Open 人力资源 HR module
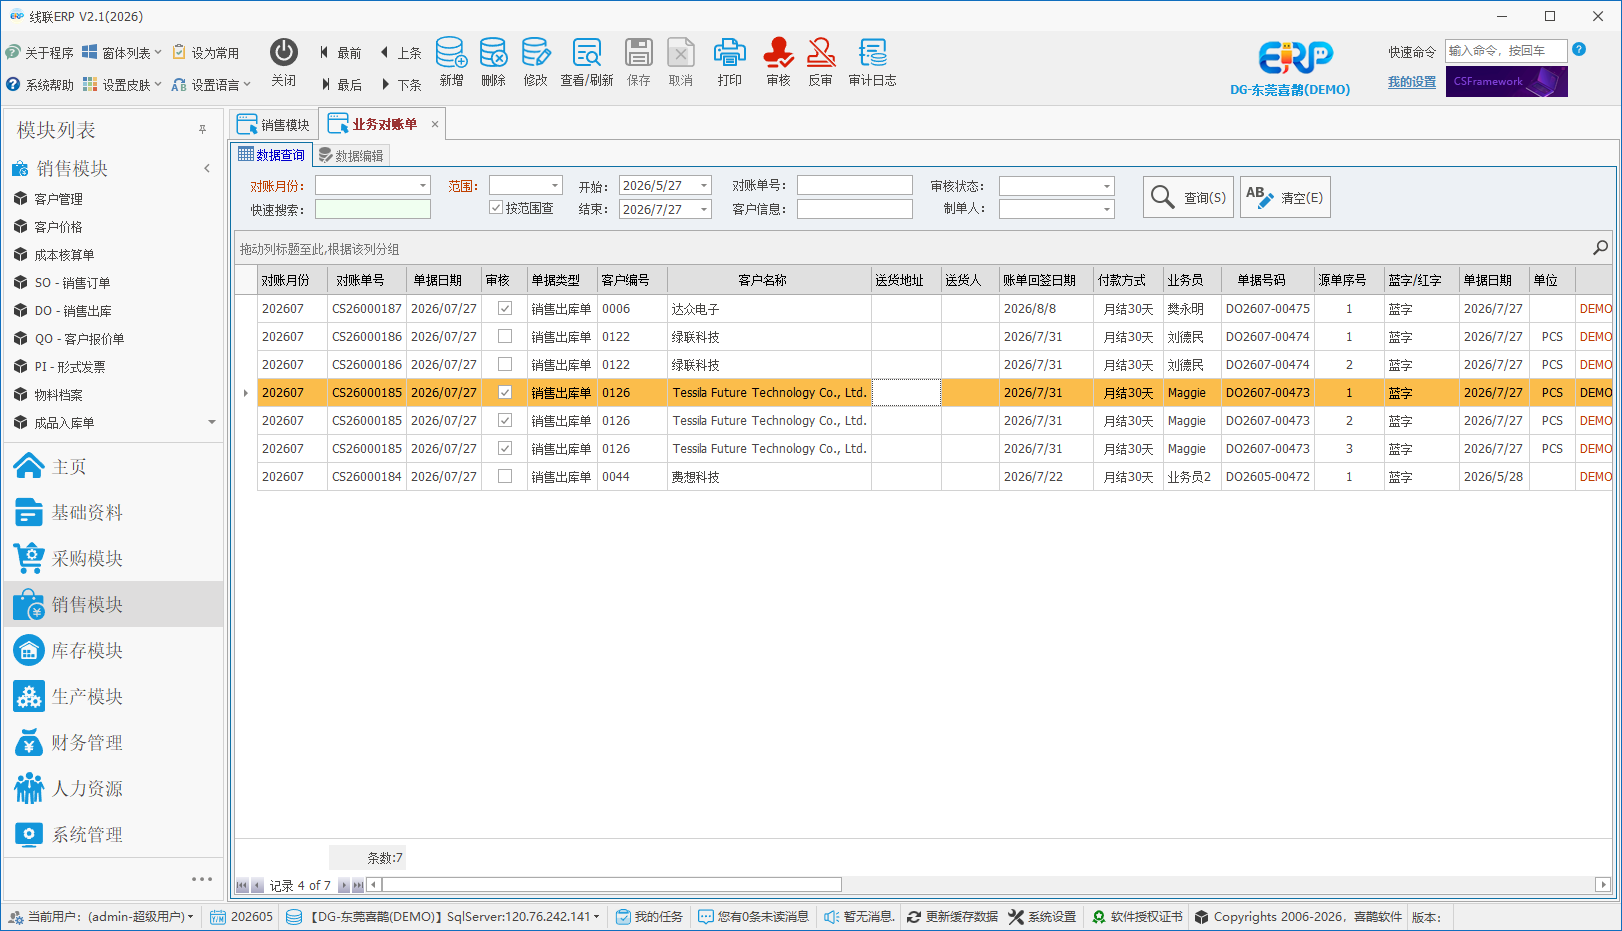 [x=113, y=788]
